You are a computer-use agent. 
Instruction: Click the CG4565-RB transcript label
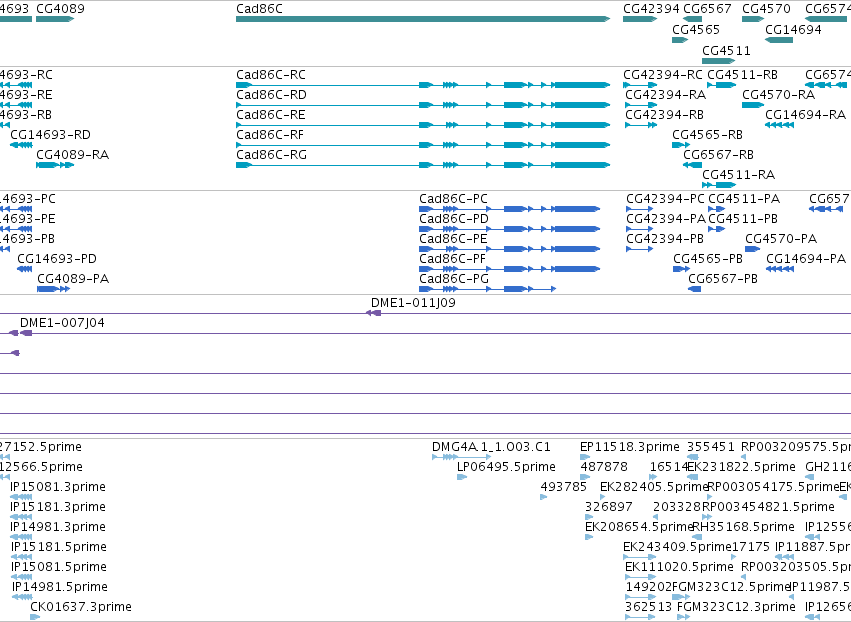pyautogui.click(x=707, y=135)
